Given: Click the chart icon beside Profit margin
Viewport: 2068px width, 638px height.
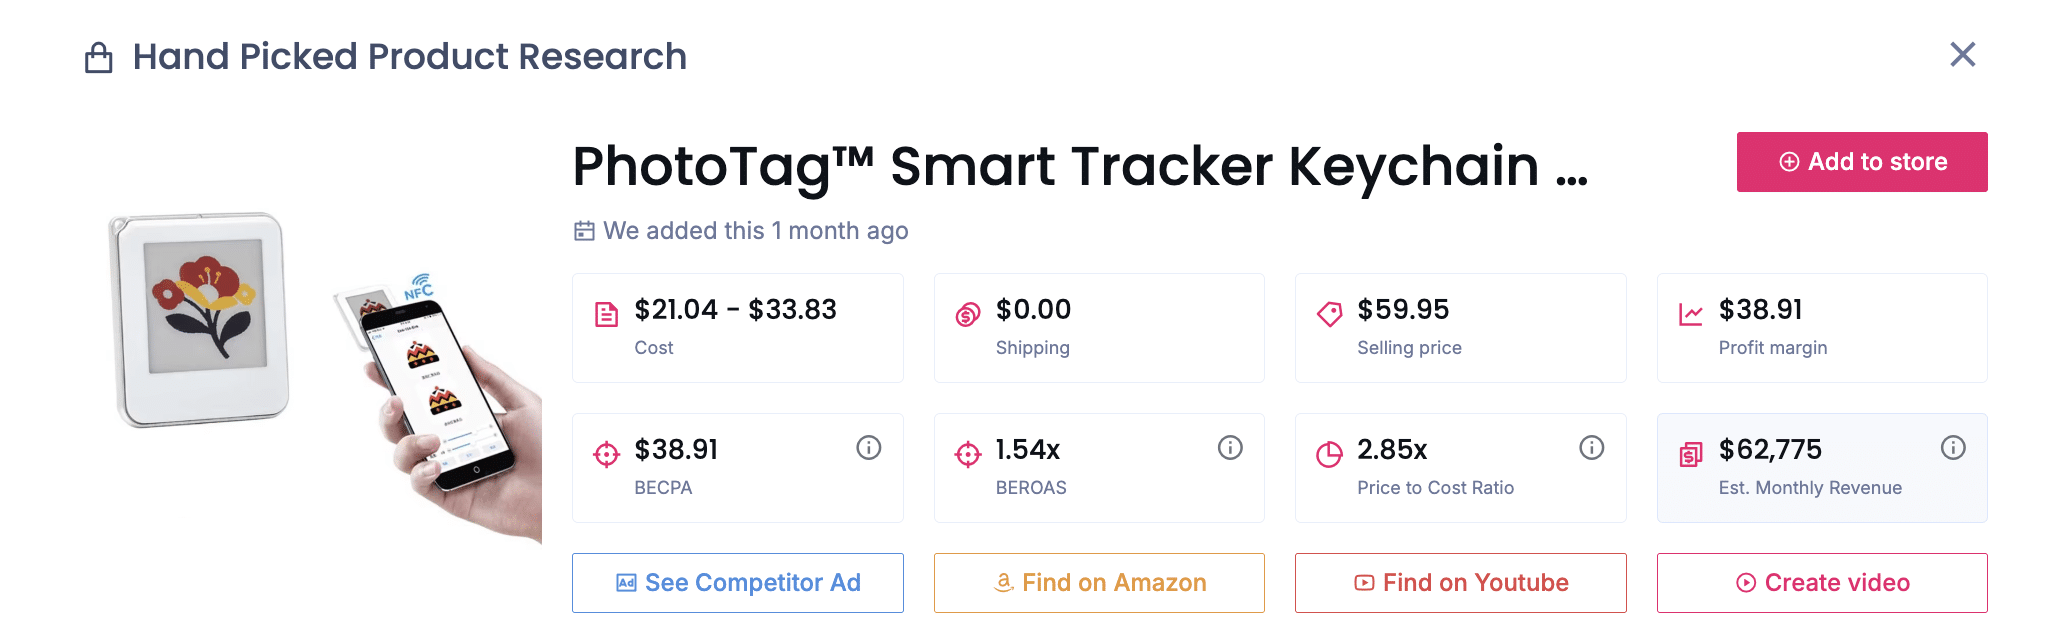Looking at the screenshot, I should [1689, 313].
